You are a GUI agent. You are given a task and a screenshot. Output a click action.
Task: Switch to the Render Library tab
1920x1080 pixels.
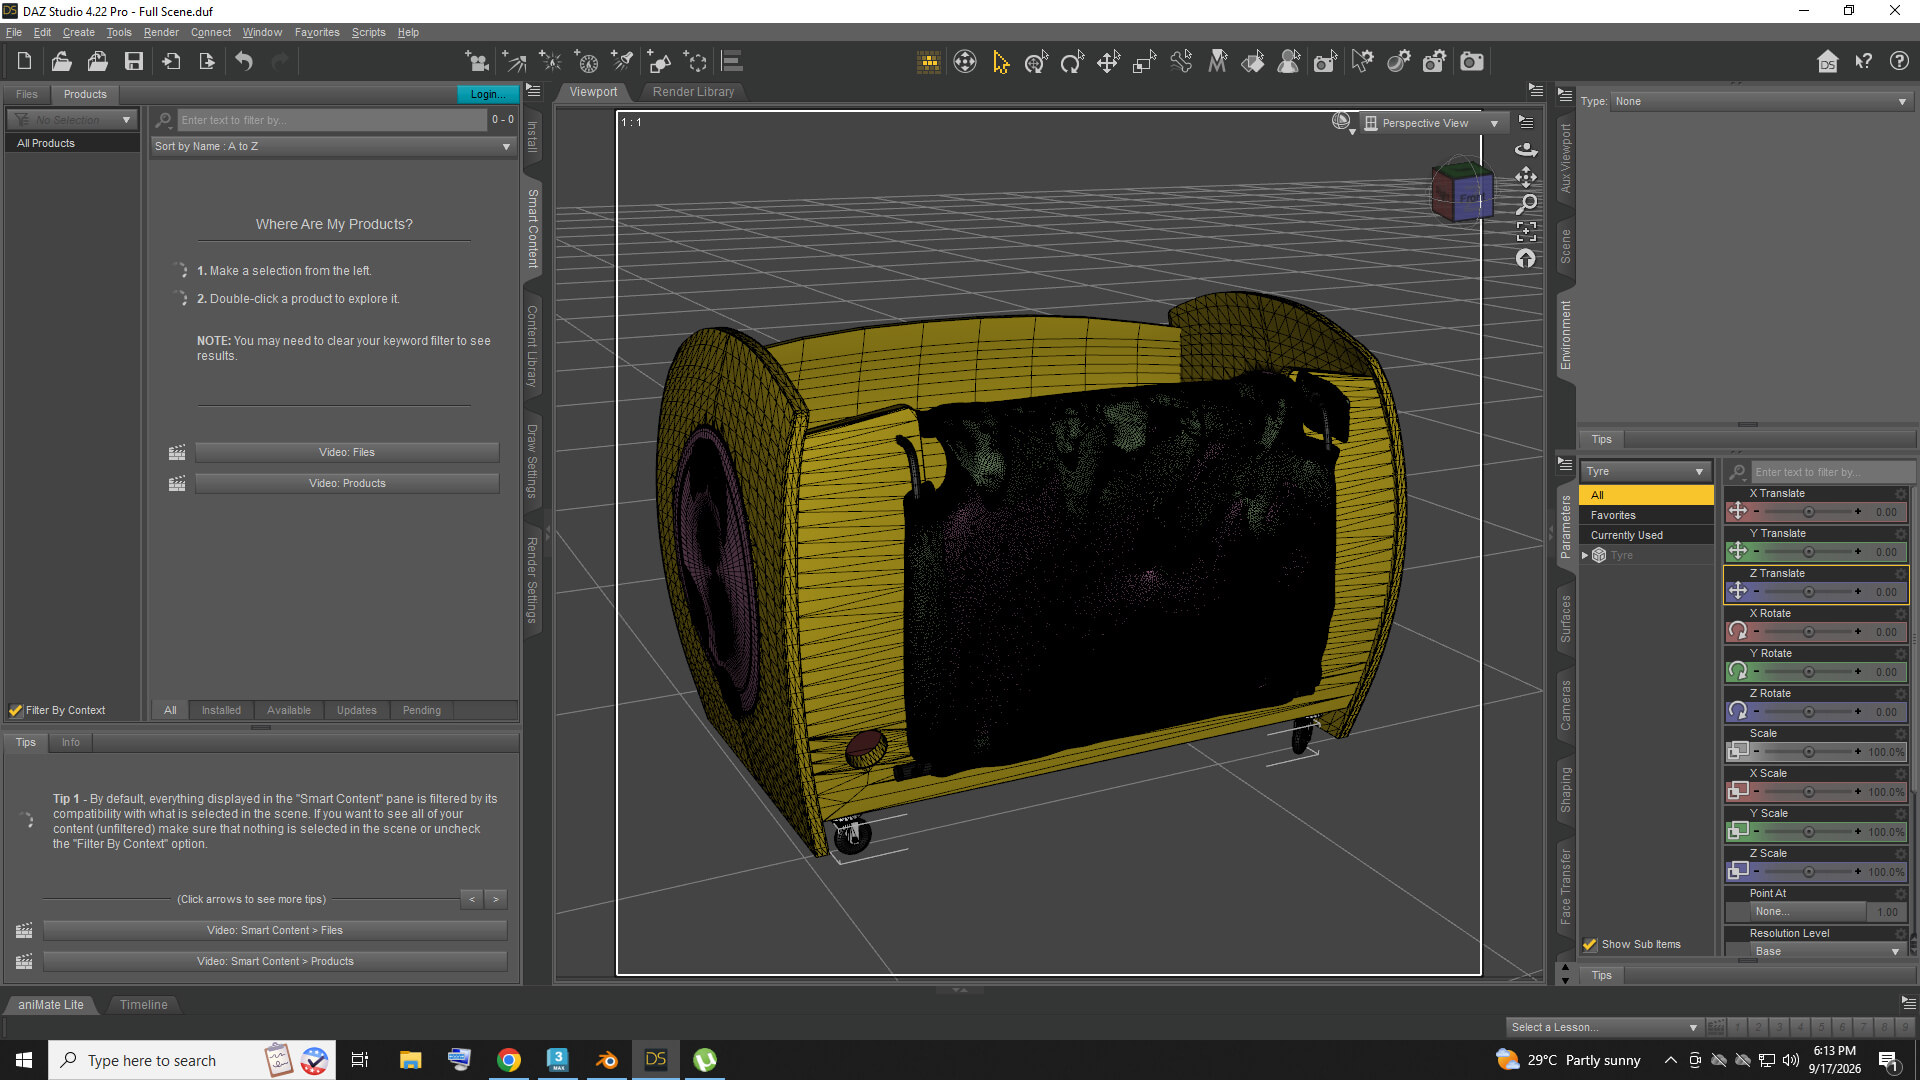click(x=693, y=92)
